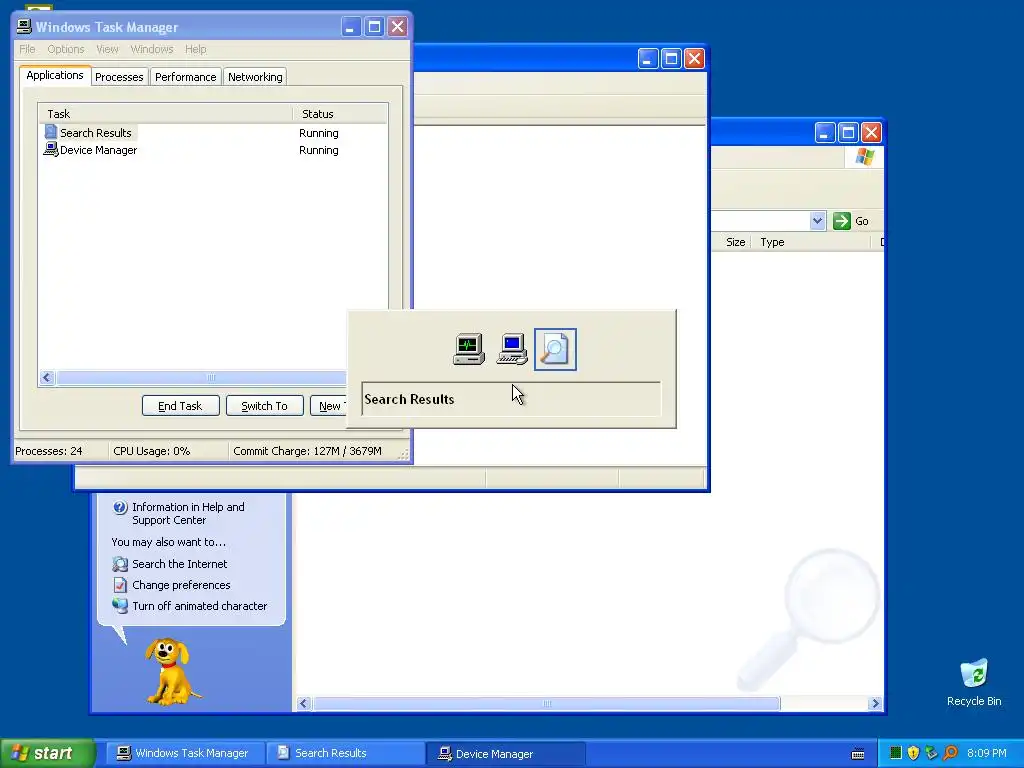Open the Options menu in Task Manager

pyautogui.click(x=66, y=49)
